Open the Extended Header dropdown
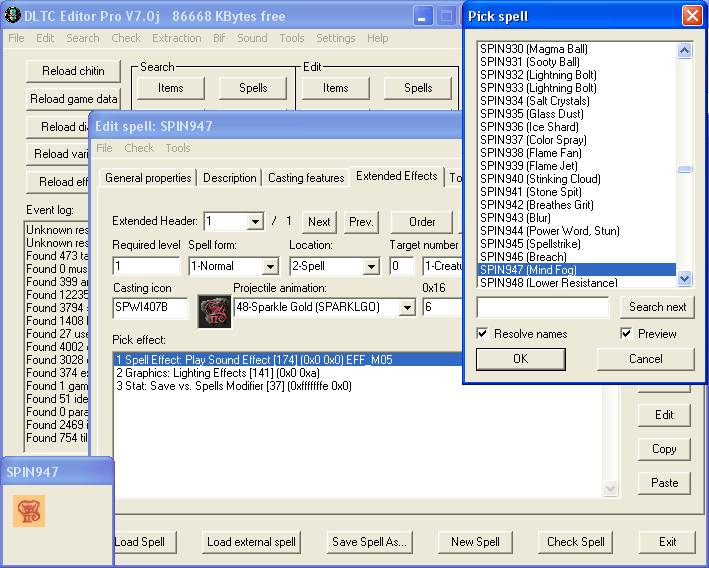The image size is (709, 568). (x=255, y=222)
